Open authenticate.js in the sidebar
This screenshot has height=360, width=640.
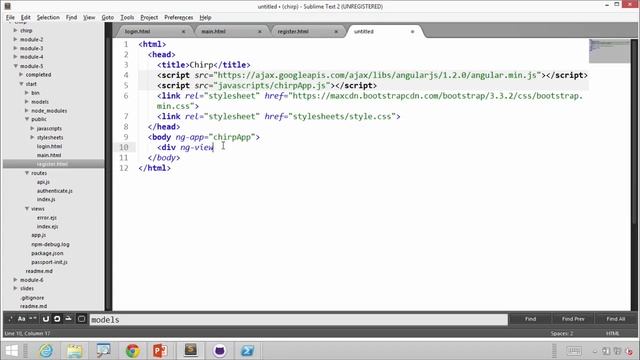click(55, 191)
